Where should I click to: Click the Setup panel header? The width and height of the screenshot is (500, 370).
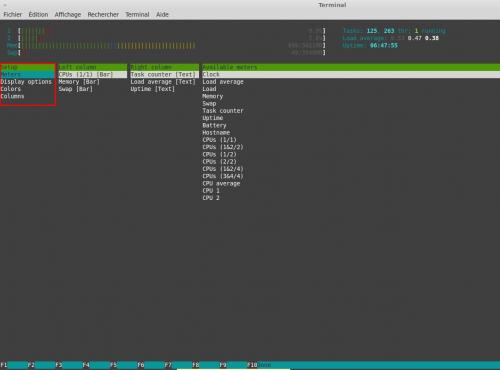[27, 67]
